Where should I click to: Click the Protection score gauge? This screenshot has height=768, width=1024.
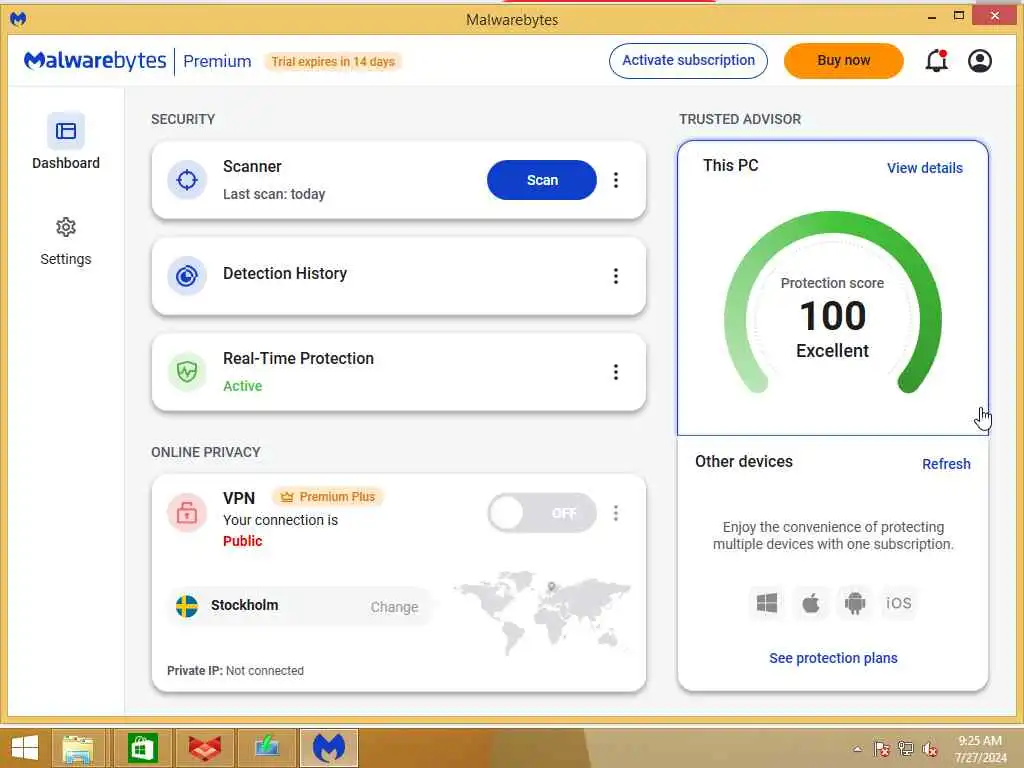tap(833, 304)
